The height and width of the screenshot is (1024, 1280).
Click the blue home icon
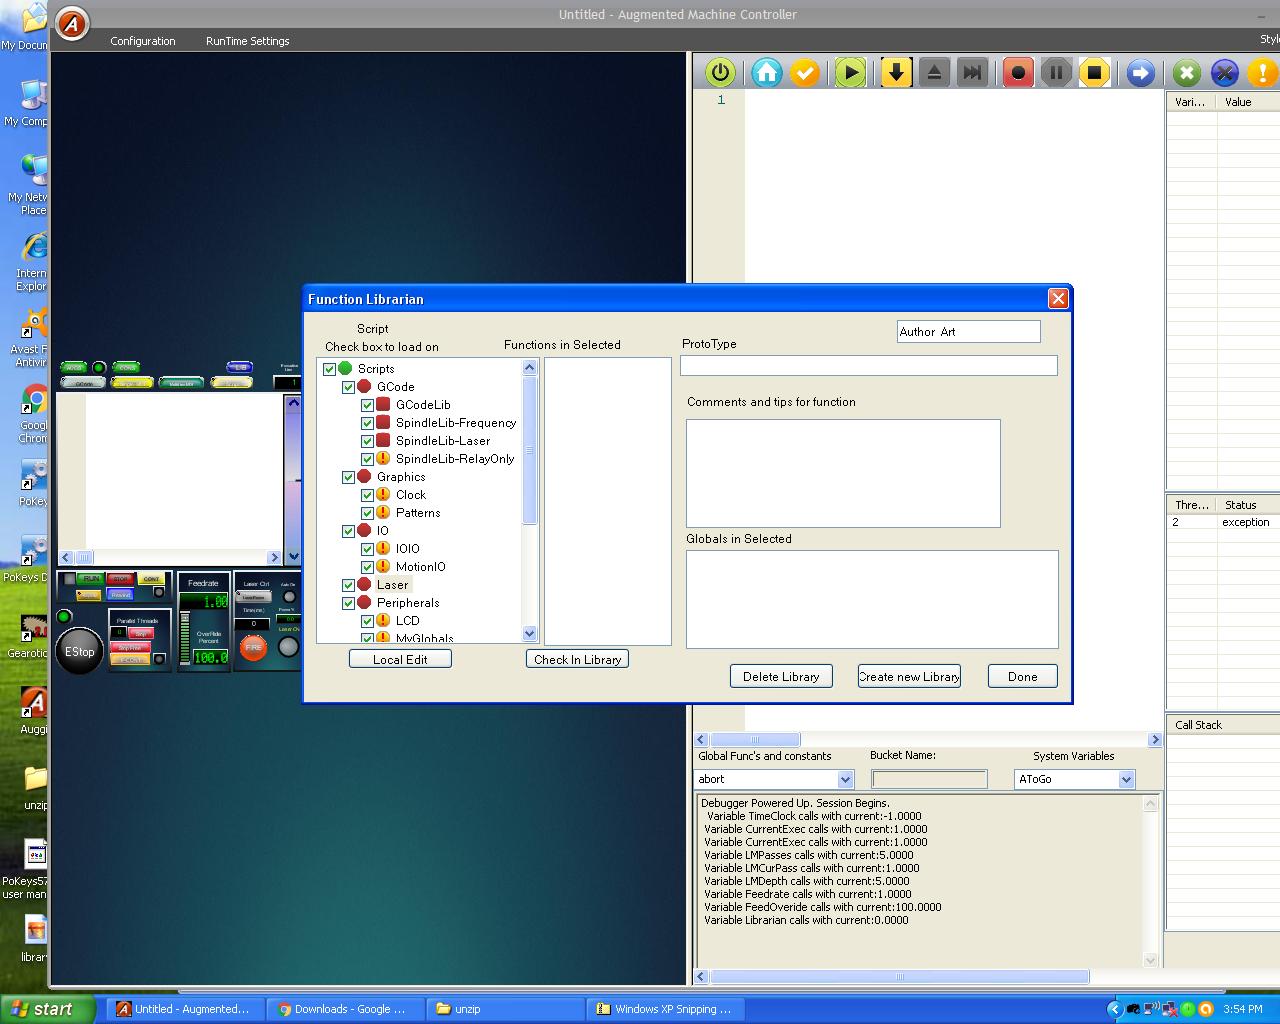767,72
